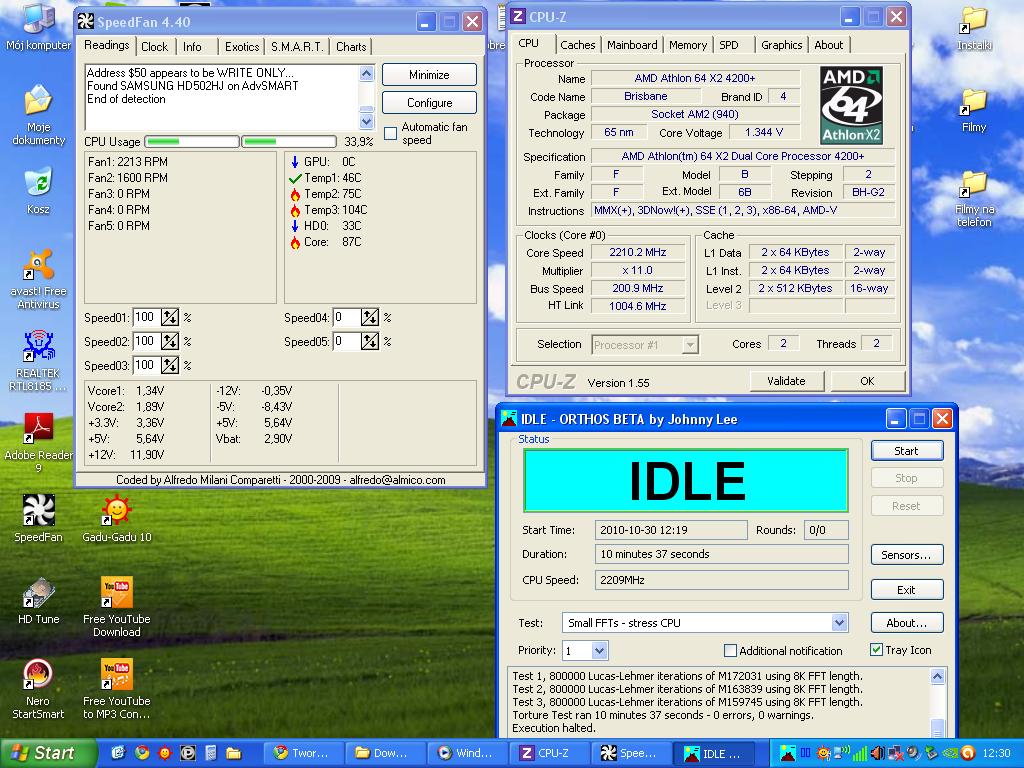Viewport: 1024px width, 768px height.
Task: Adjust the Speed01 spinner control
Action: pyautogui.click(x=170, y=318)
